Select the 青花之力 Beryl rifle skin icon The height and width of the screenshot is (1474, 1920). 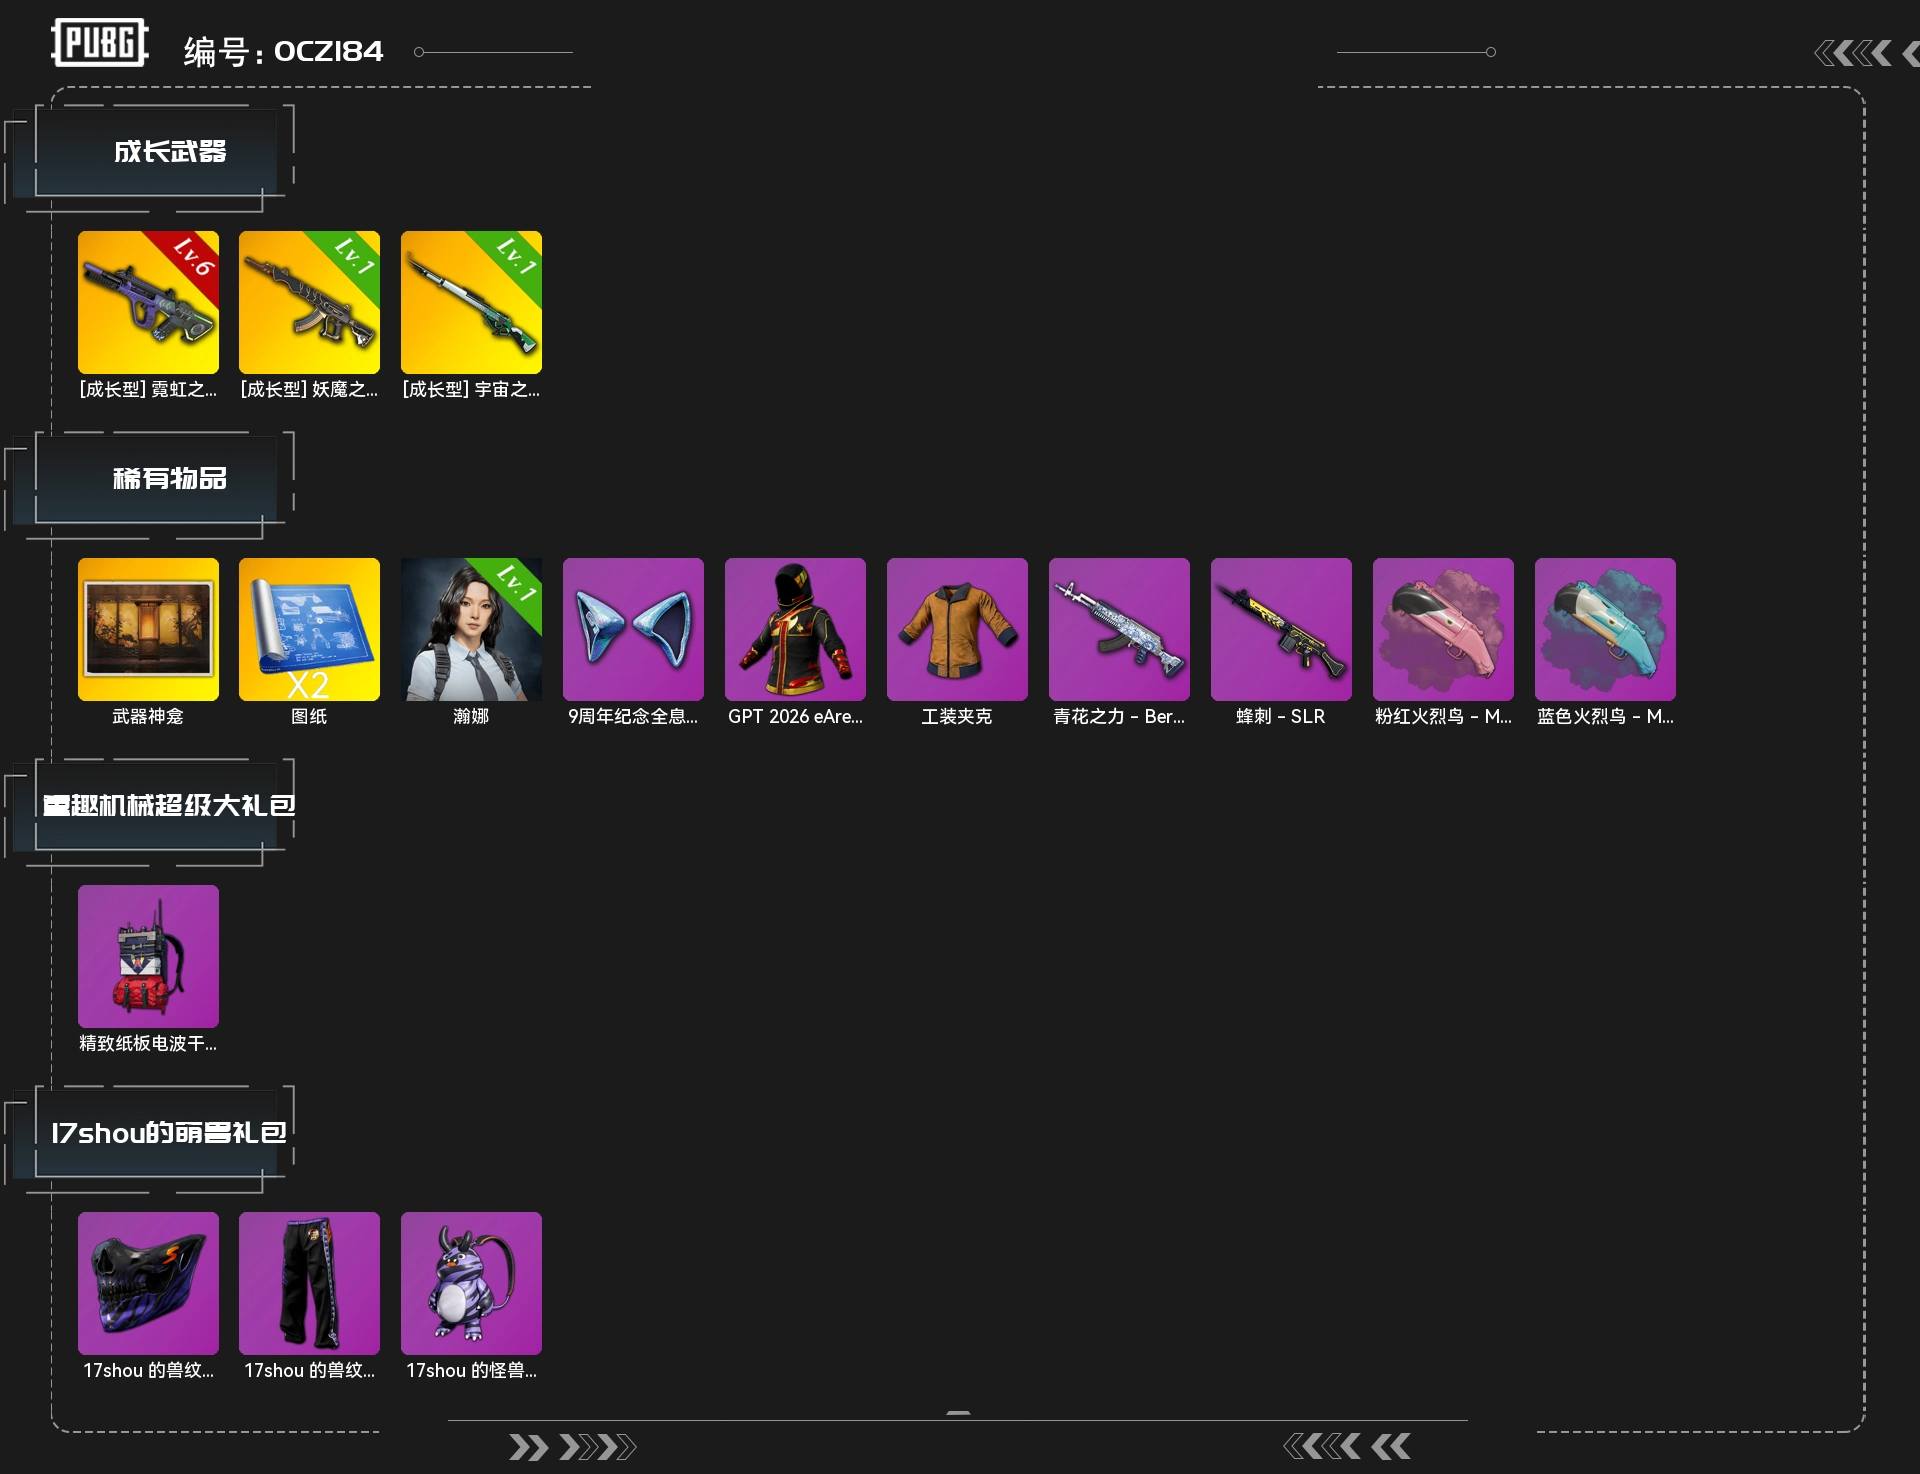1119,629
